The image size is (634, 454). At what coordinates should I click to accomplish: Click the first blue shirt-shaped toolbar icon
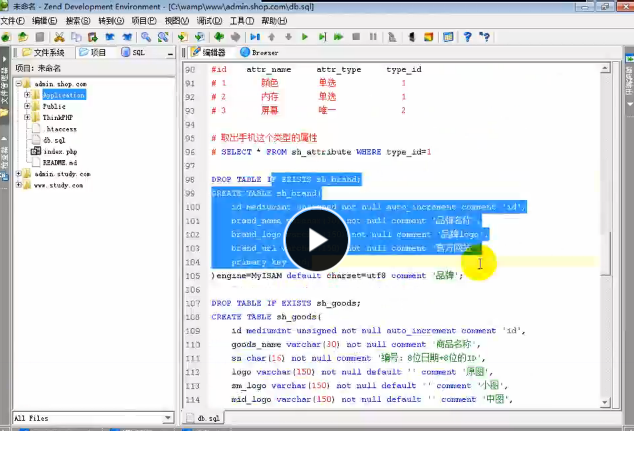(x=110, y=37)
